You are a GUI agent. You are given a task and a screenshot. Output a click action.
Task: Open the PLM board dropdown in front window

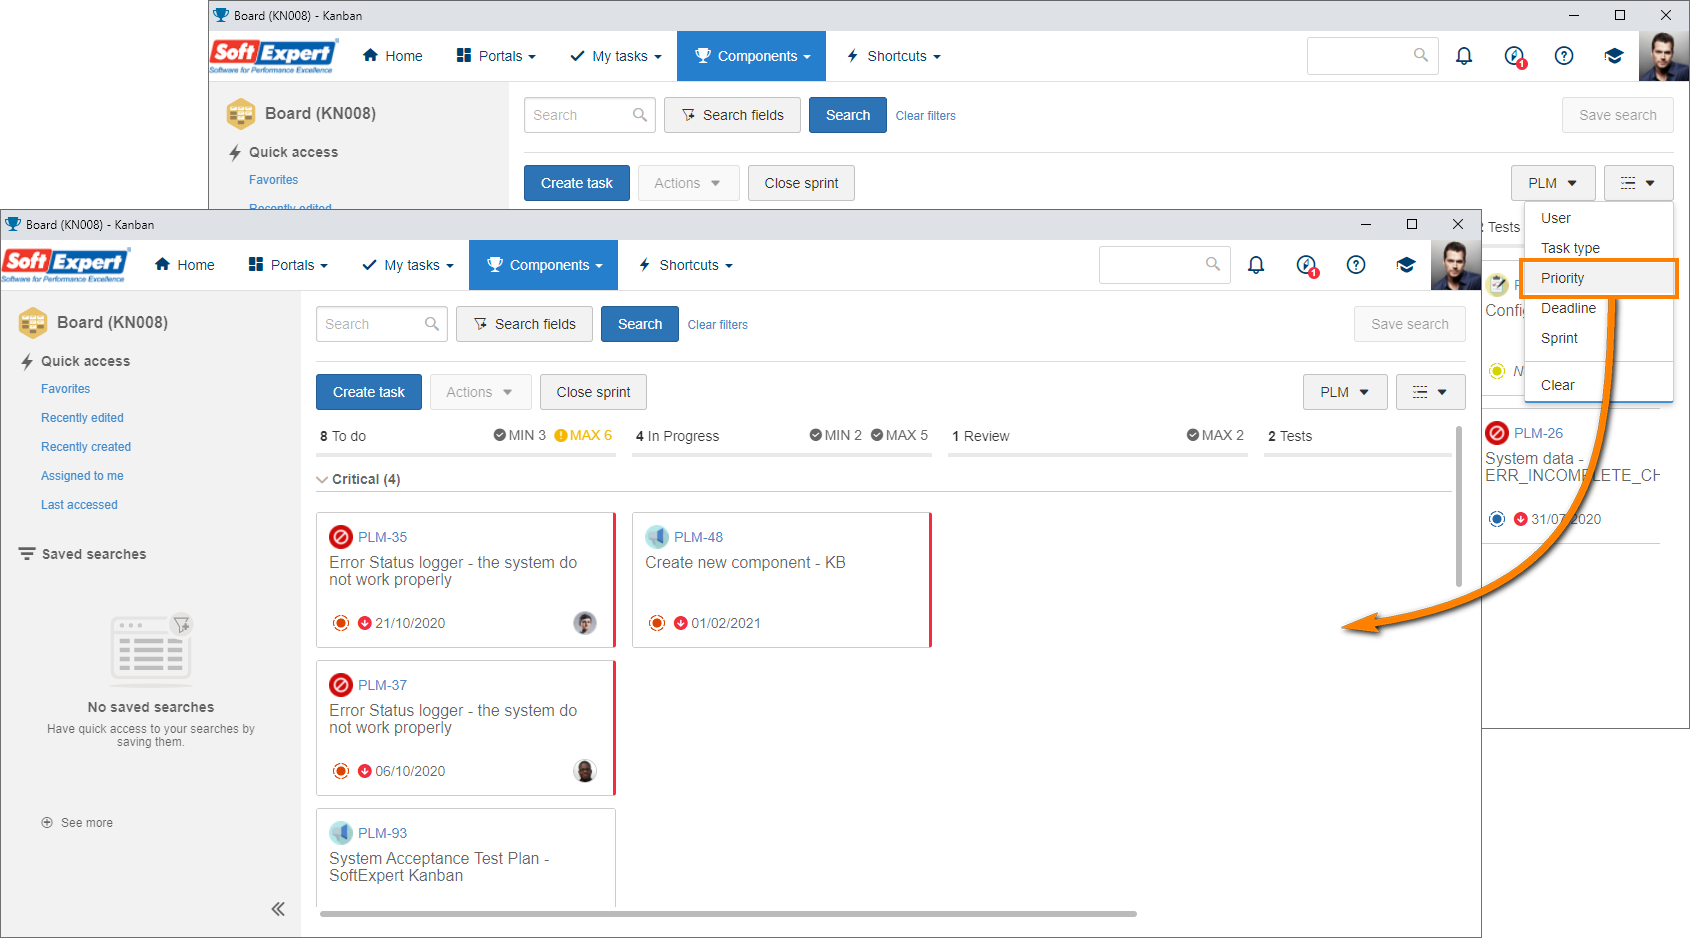click(1345, 392)
